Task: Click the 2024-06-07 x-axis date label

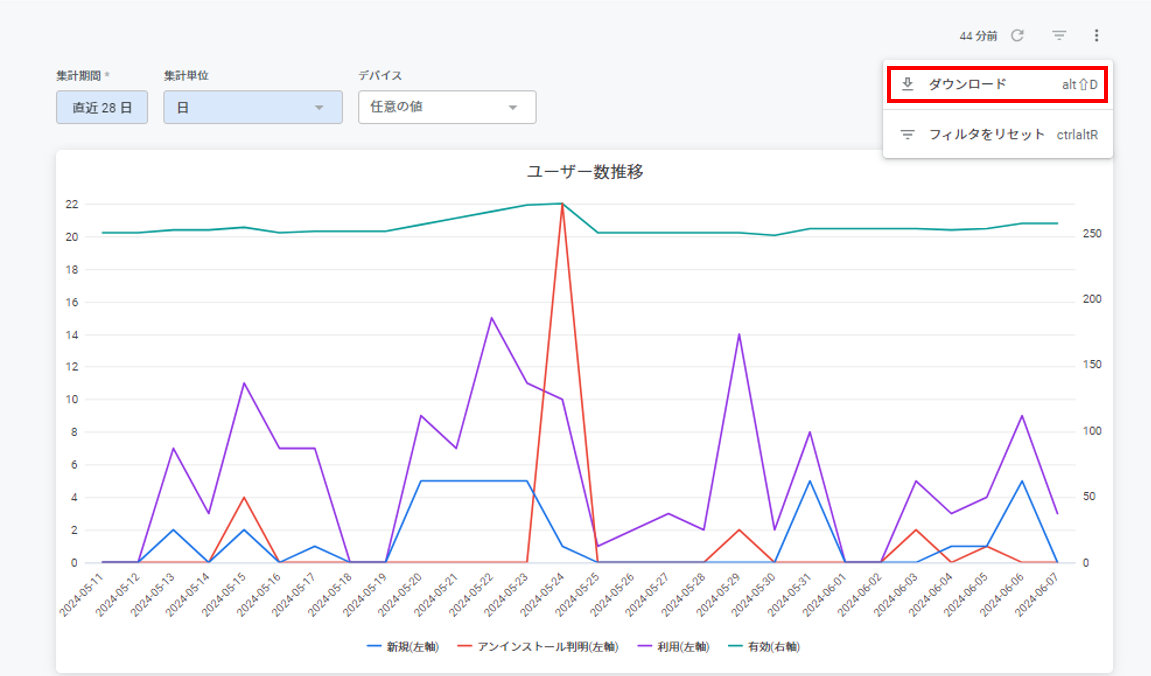Action: point(1037,594)
